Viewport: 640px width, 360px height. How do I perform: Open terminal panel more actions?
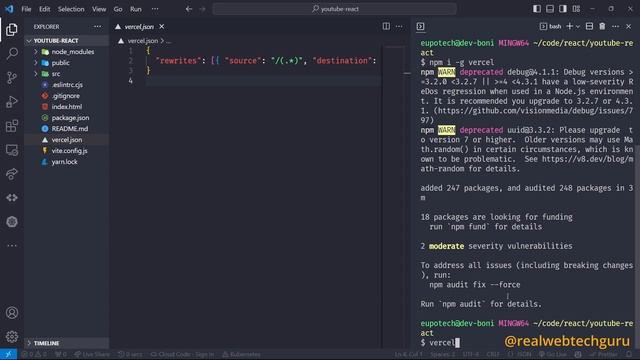616,27
